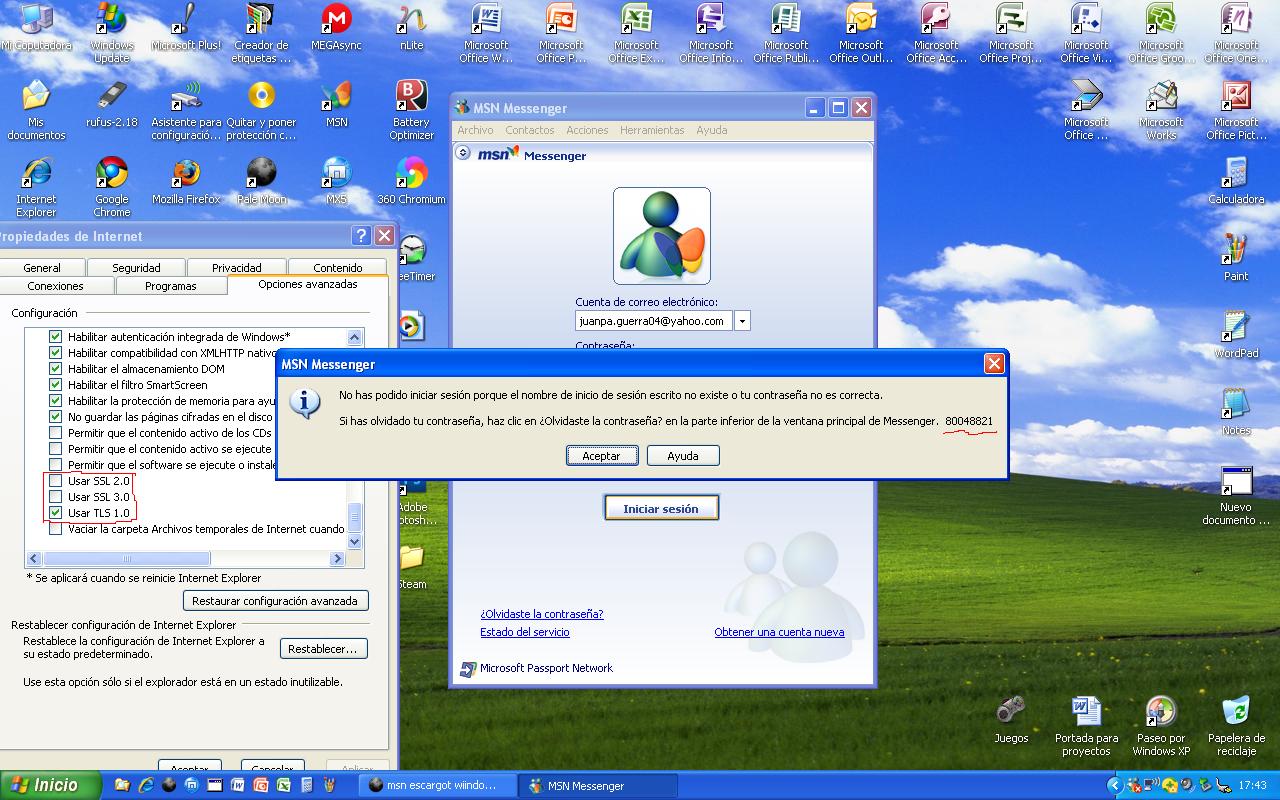Uncheck Usar TLS 1.0 checkbox

[56, 513]
